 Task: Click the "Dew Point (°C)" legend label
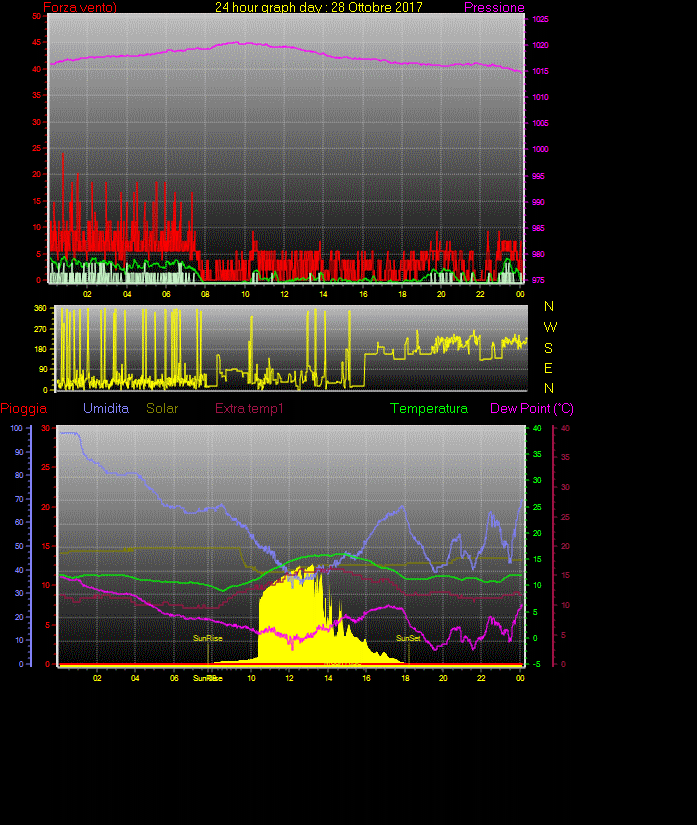pos(532,409)
